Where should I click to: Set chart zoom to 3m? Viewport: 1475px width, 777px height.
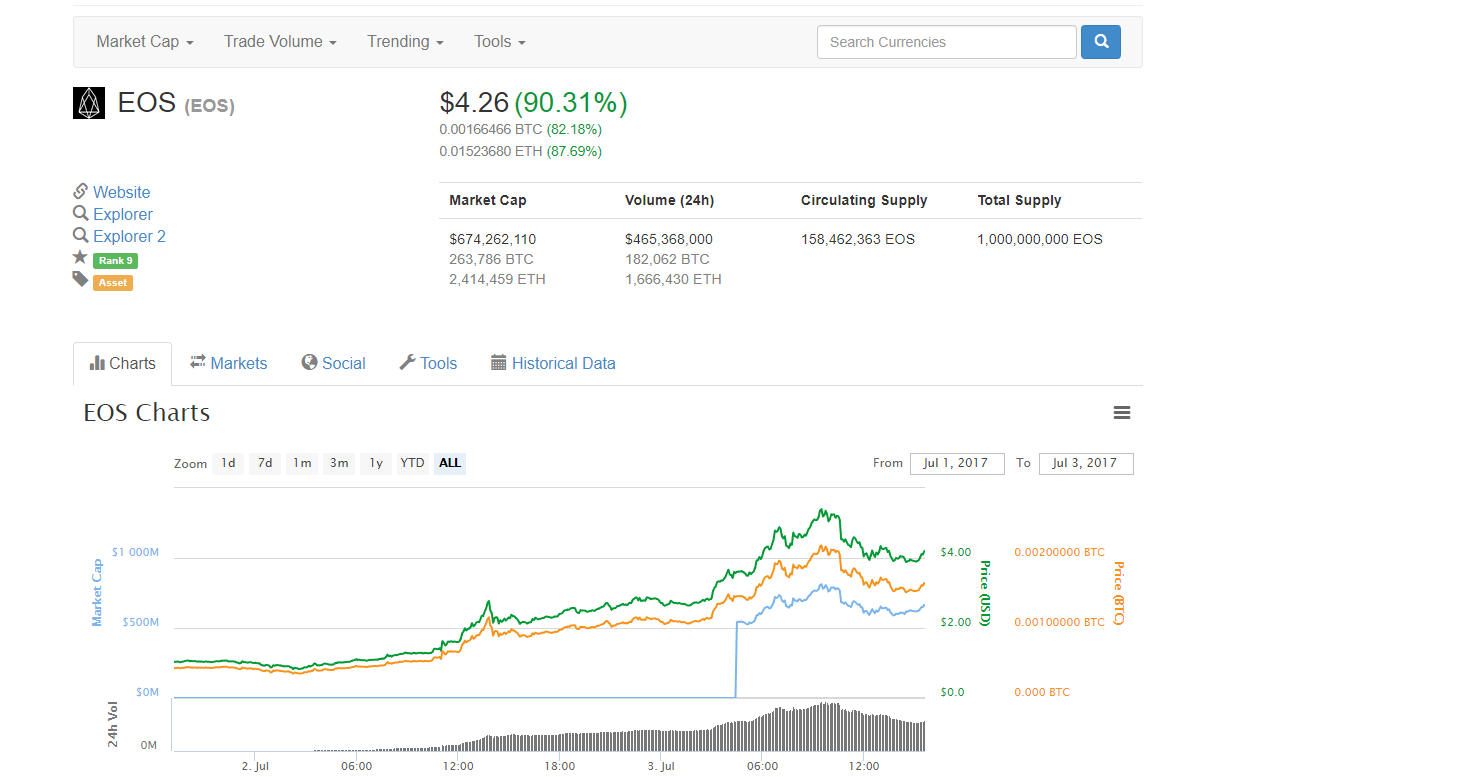(339, 463)
